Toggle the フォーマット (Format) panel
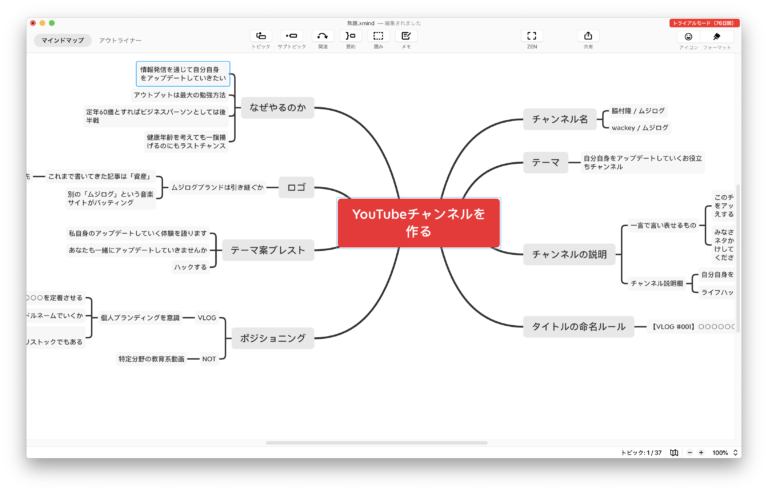 716,37
